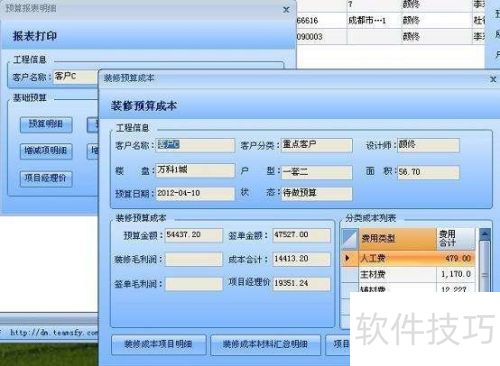The width and height of the screenshot is (500, 366).
Task: Click the 主材费 row selector cell
Action: [x=350, y=274]
